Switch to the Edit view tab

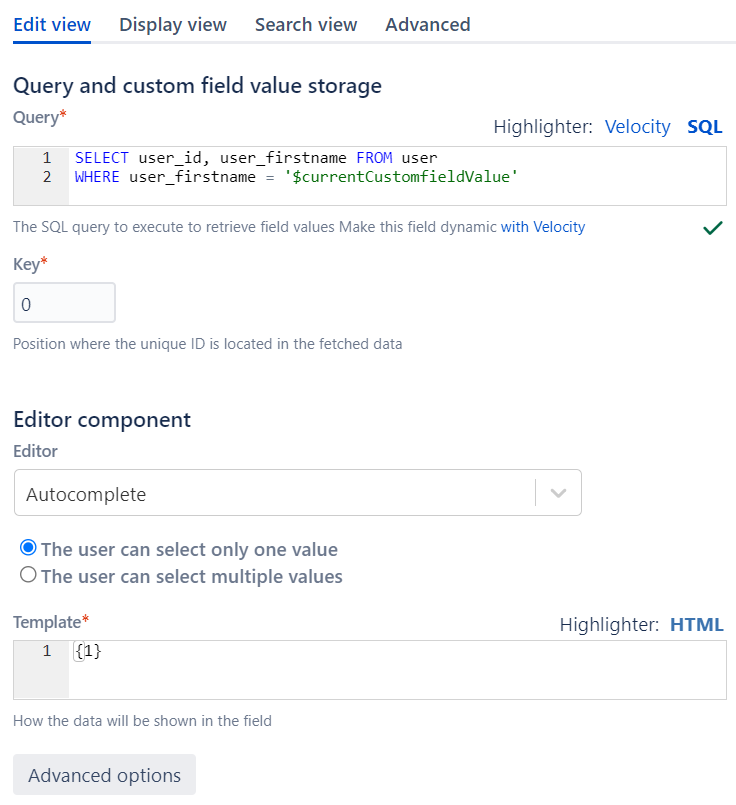[52, 24]
